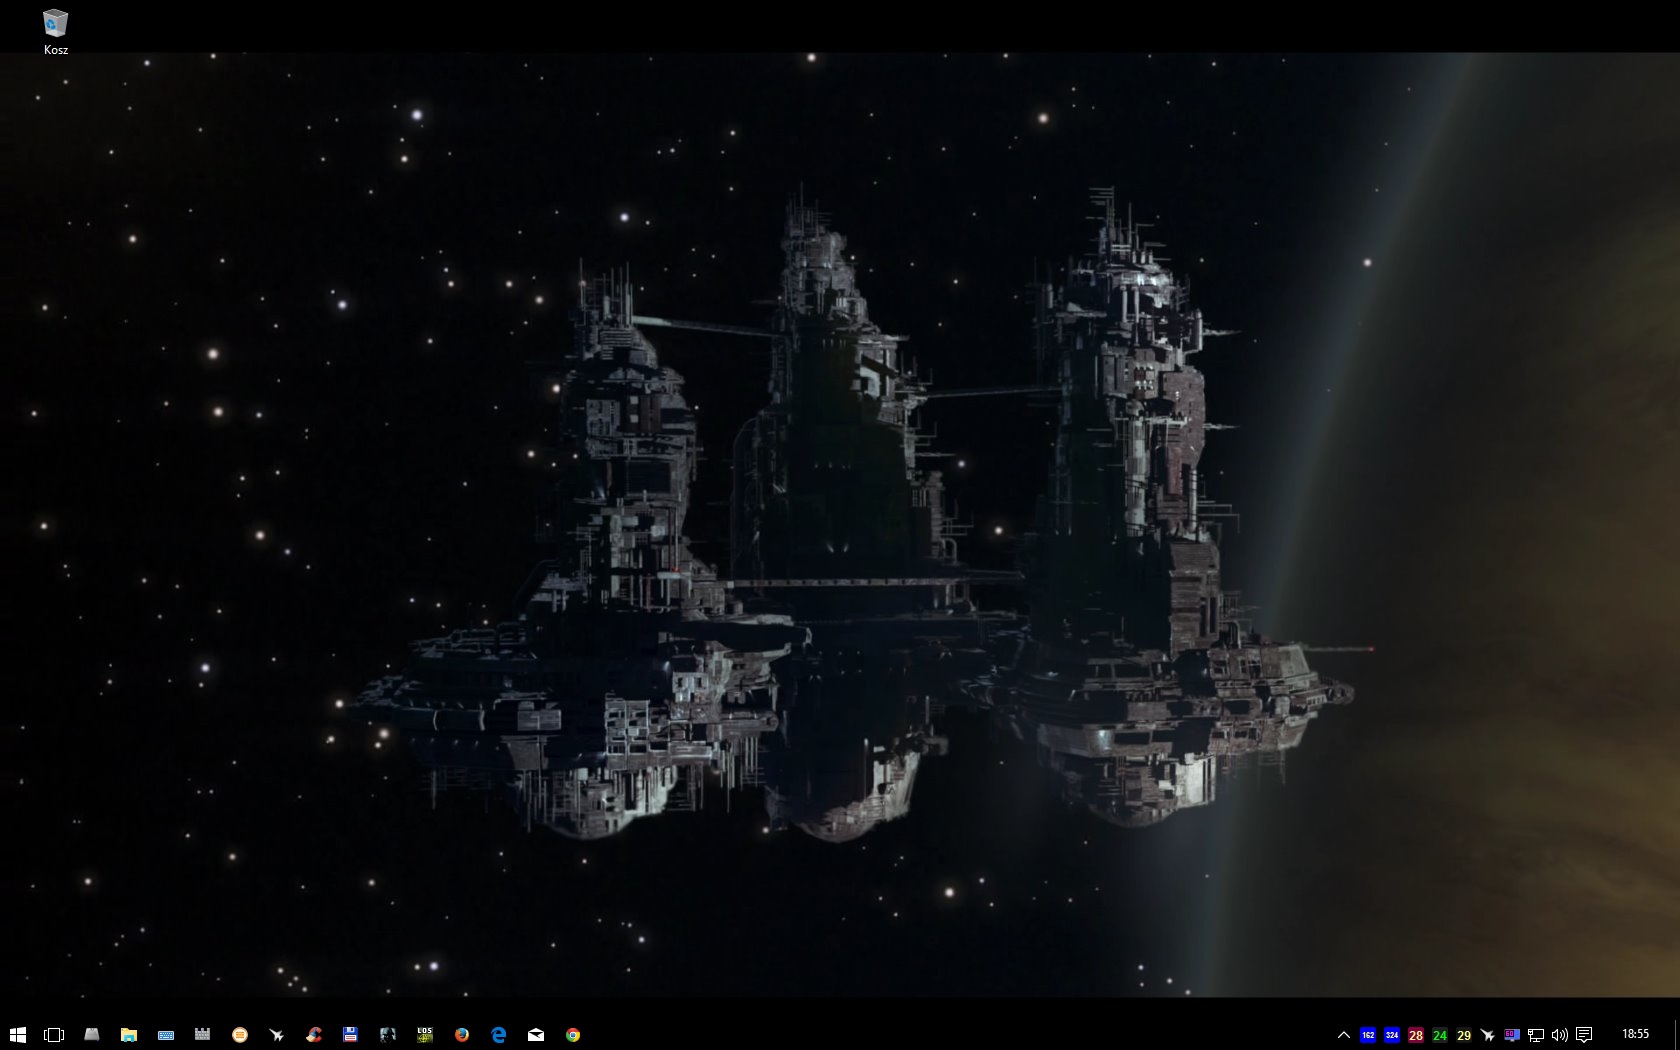Open the blue floppy disk taskbar app
This screenshot has width=1680, height=1050.
tap(350, 1035)
